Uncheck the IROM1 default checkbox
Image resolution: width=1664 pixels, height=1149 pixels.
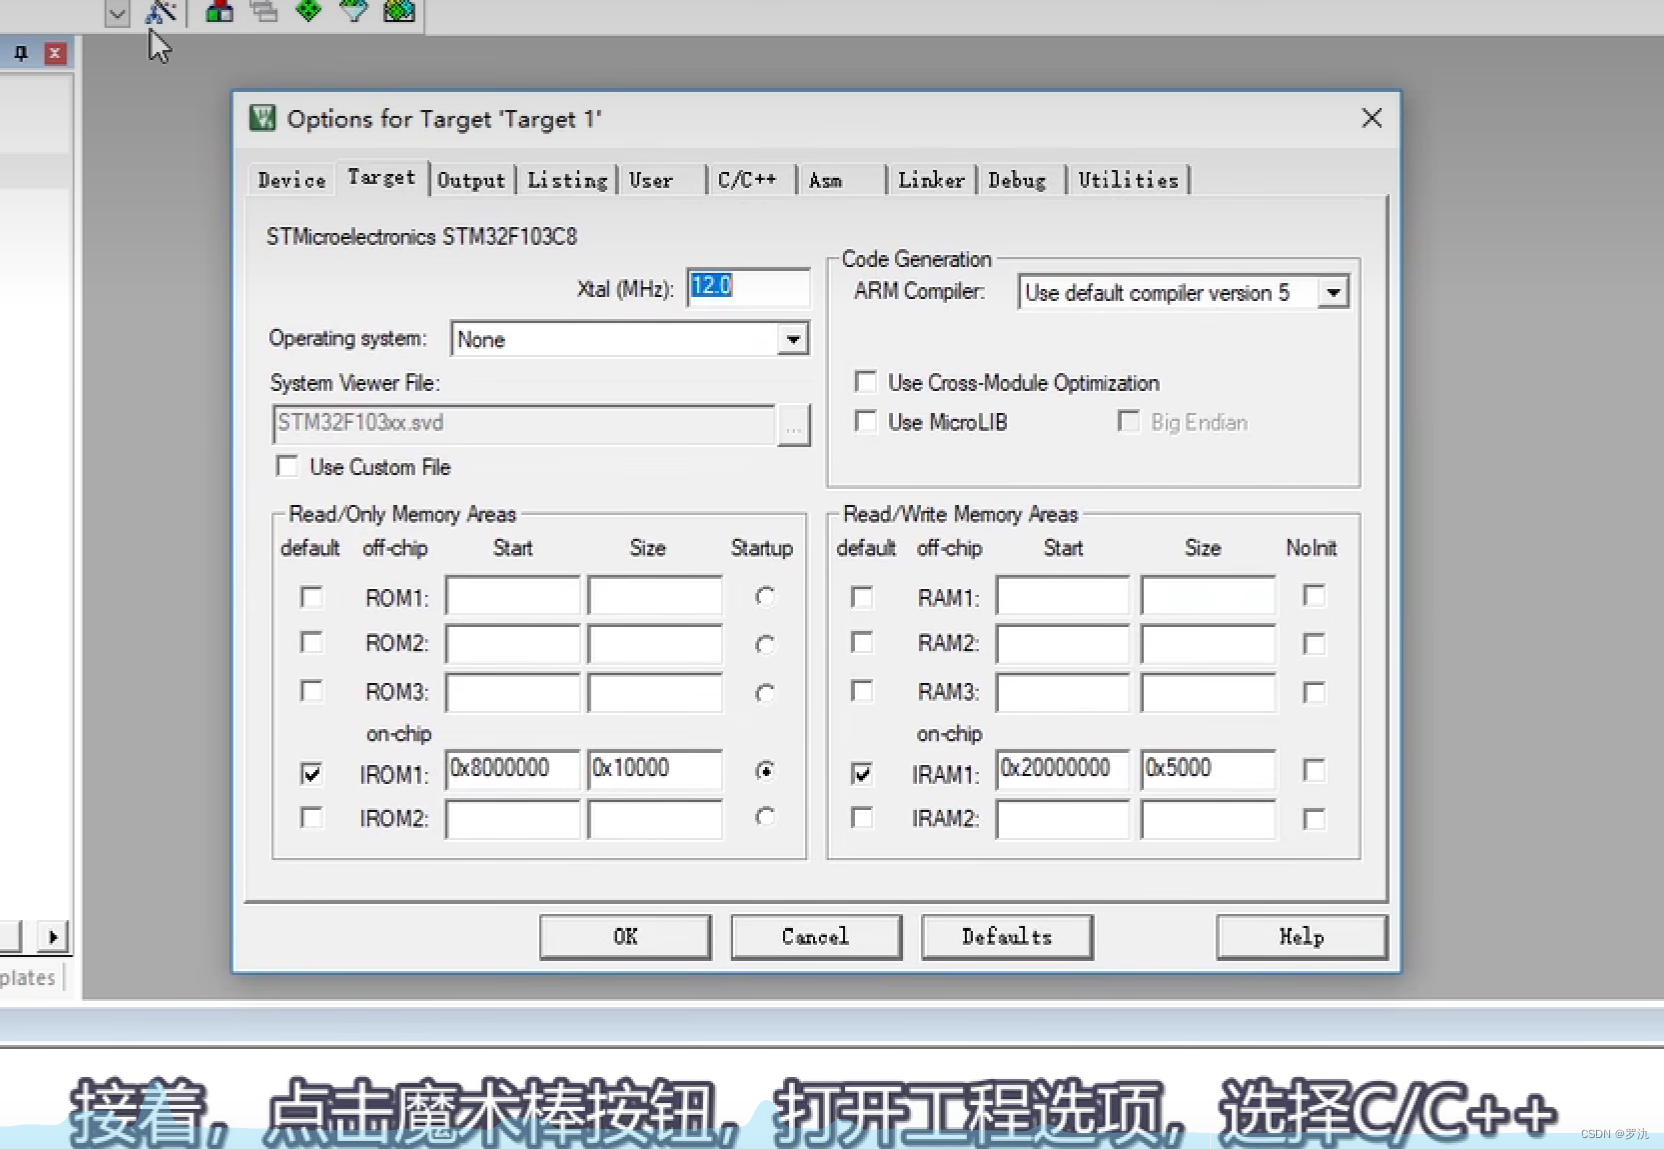[311, 773]
